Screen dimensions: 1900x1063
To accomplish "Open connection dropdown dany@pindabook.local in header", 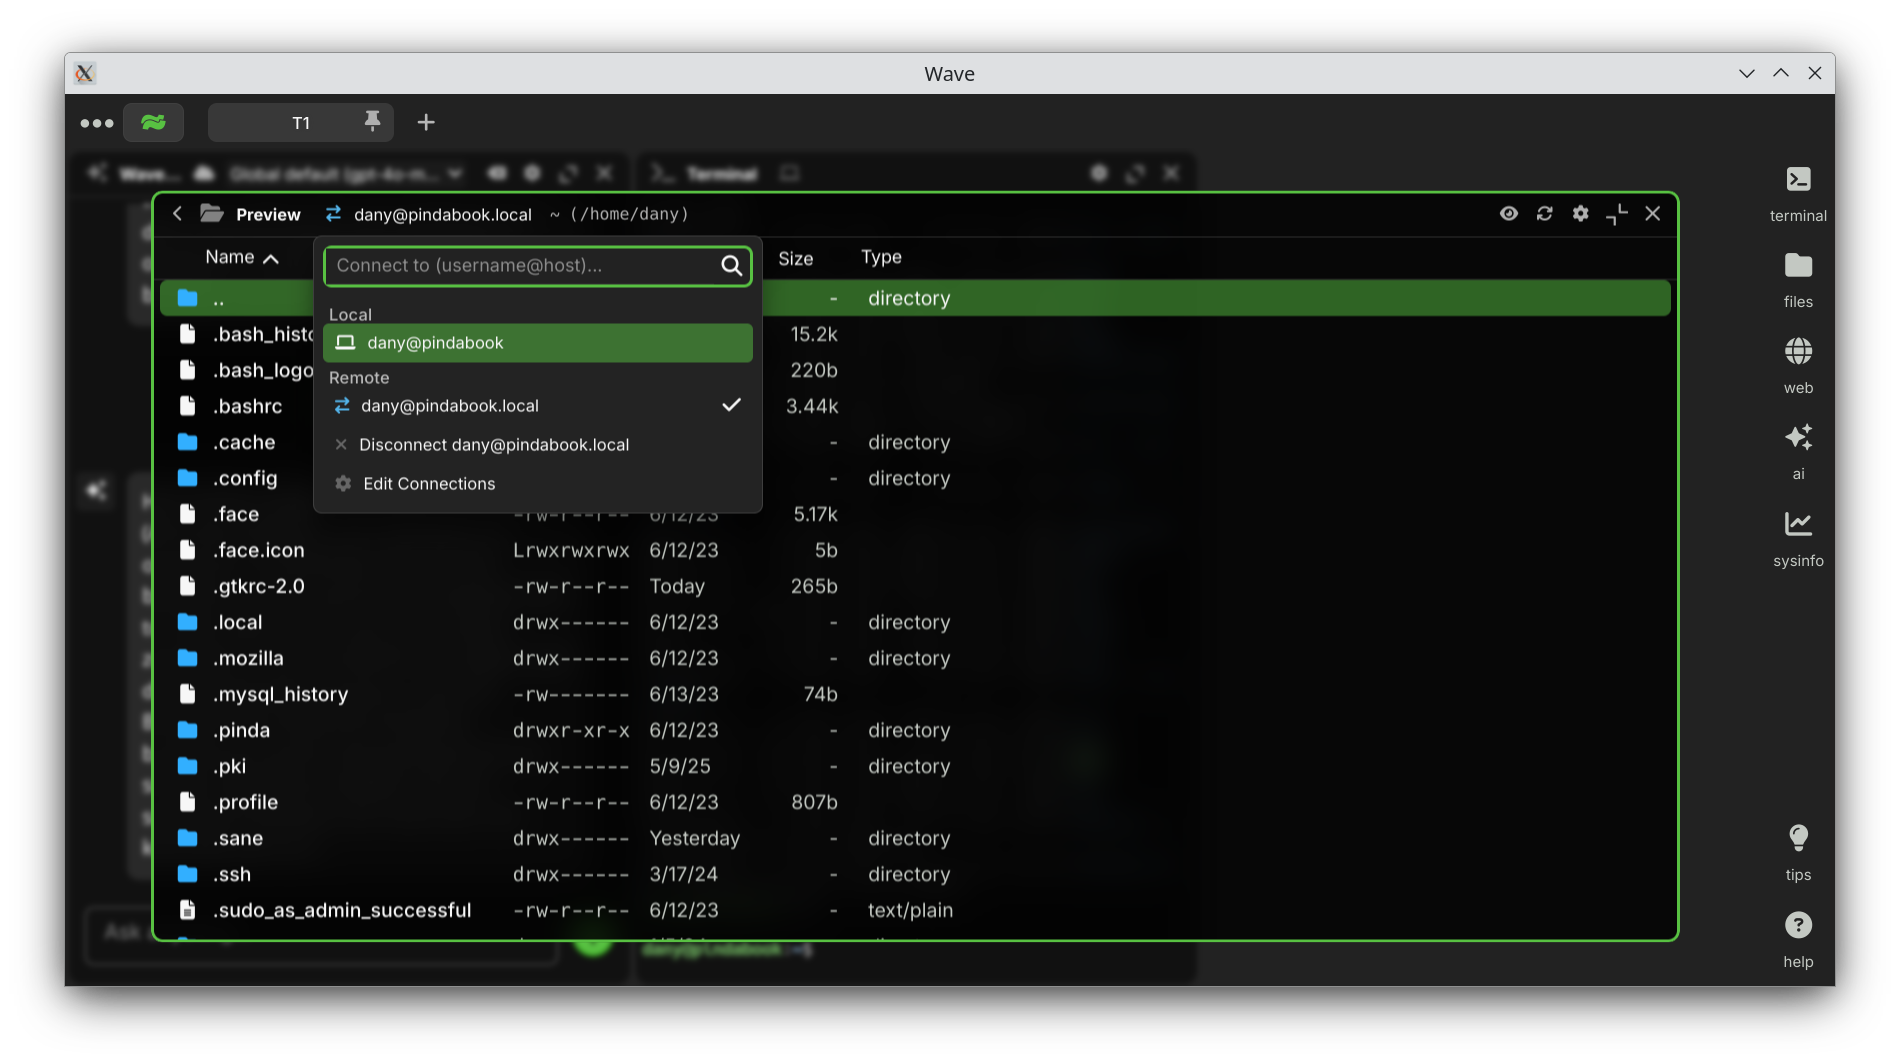I will pyautogui.click(x=430, y=214).
